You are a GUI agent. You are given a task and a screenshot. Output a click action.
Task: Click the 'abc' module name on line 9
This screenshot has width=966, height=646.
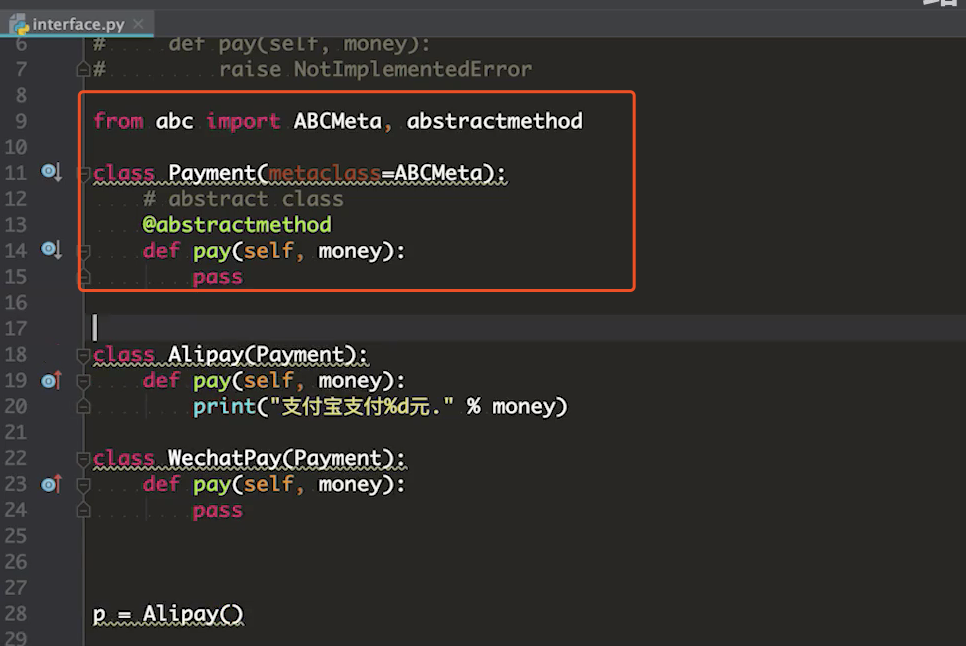click(174, 121)
